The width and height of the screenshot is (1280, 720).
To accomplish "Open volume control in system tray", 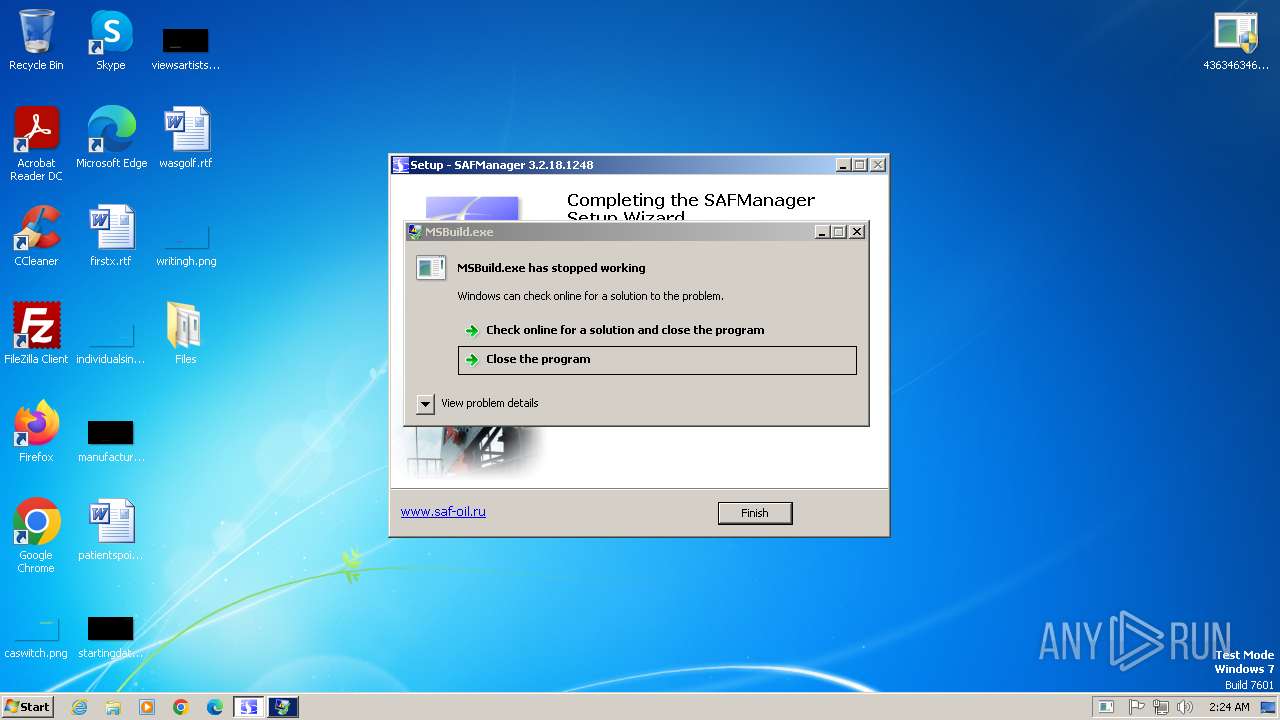I will coord(1185,707).
